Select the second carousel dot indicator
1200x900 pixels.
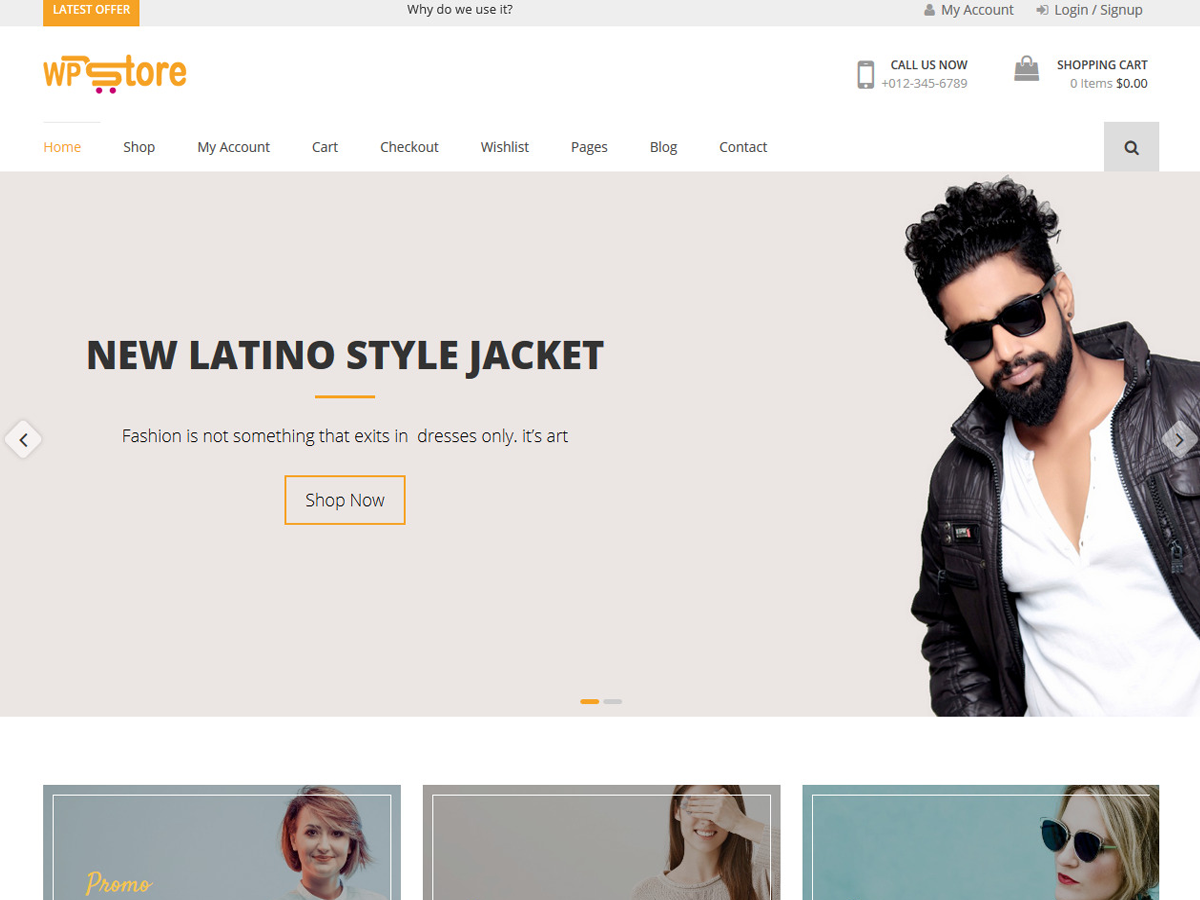click(x=613, y=701)
